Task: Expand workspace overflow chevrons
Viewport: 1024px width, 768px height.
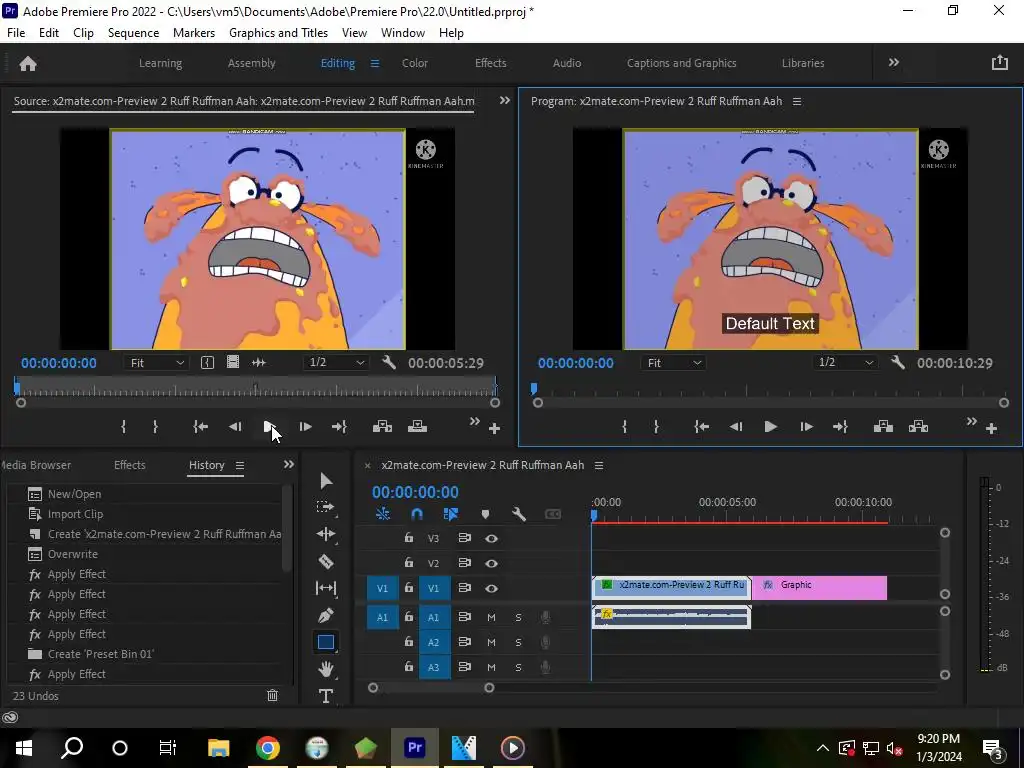Action: (x=893, y=62)
